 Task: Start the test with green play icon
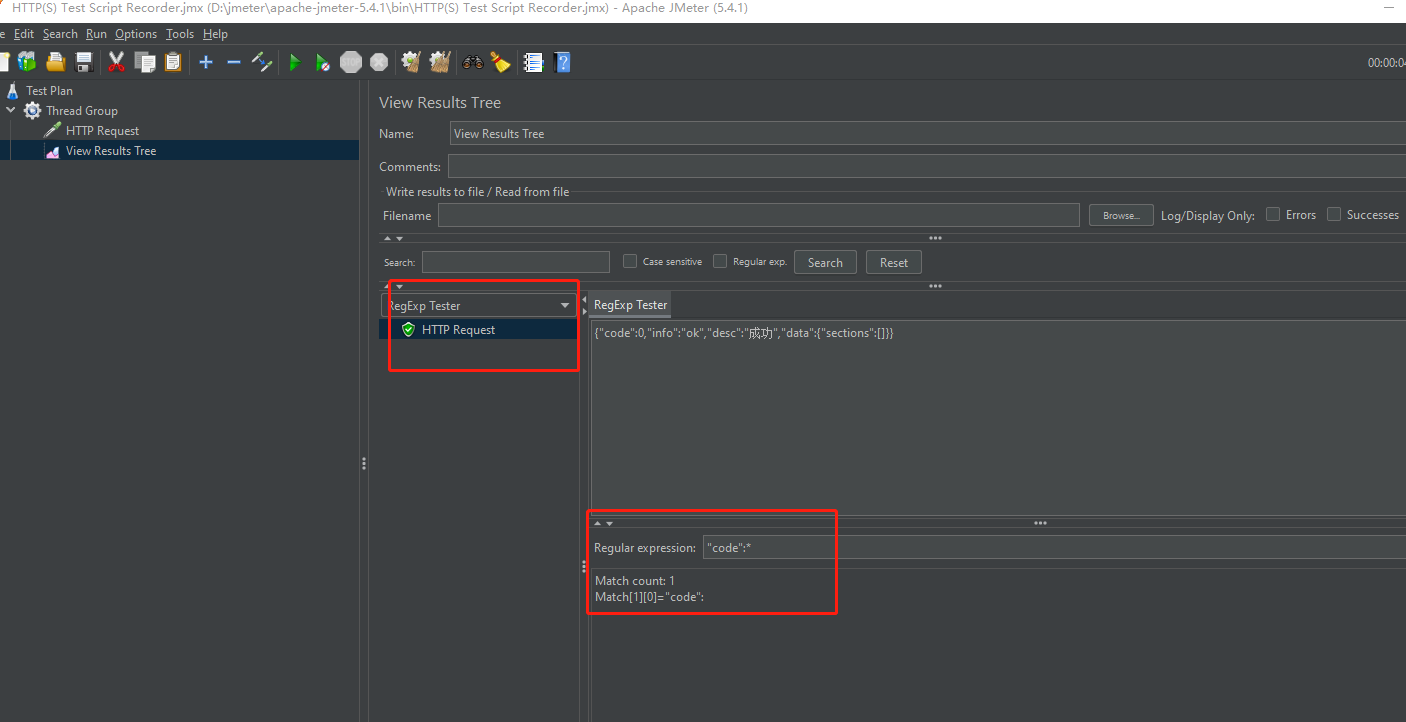click(x=294, y=62)
